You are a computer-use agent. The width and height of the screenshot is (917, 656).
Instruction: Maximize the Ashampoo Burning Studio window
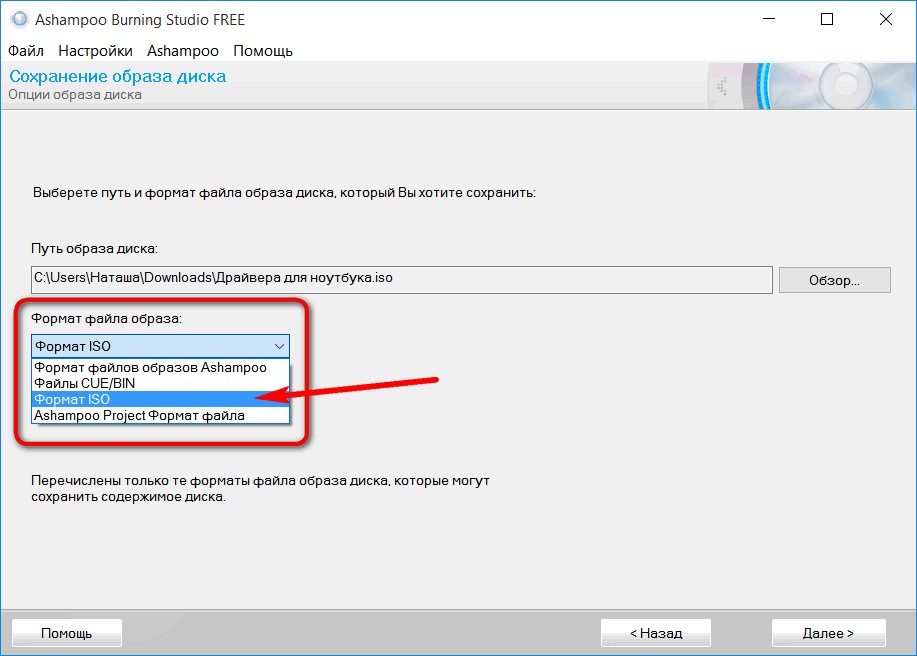click(x=826, y=20)
